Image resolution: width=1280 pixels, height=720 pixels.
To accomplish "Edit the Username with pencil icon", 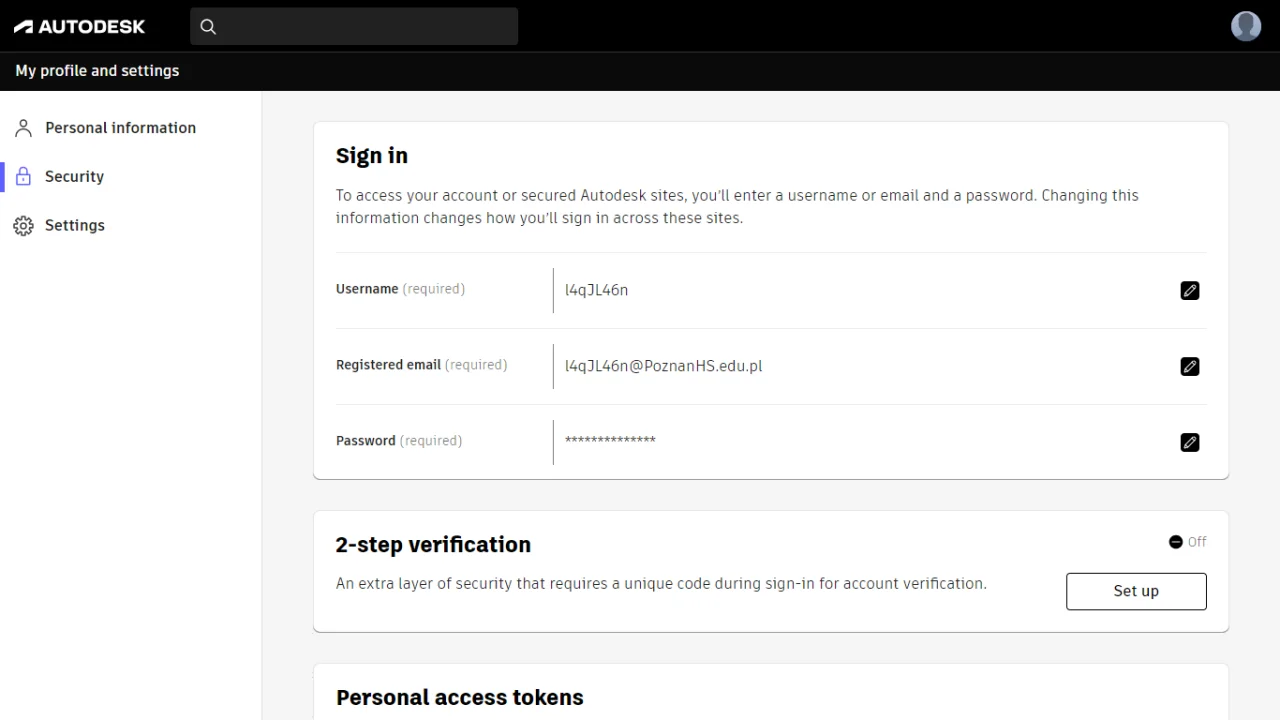I will [1190, 291].
